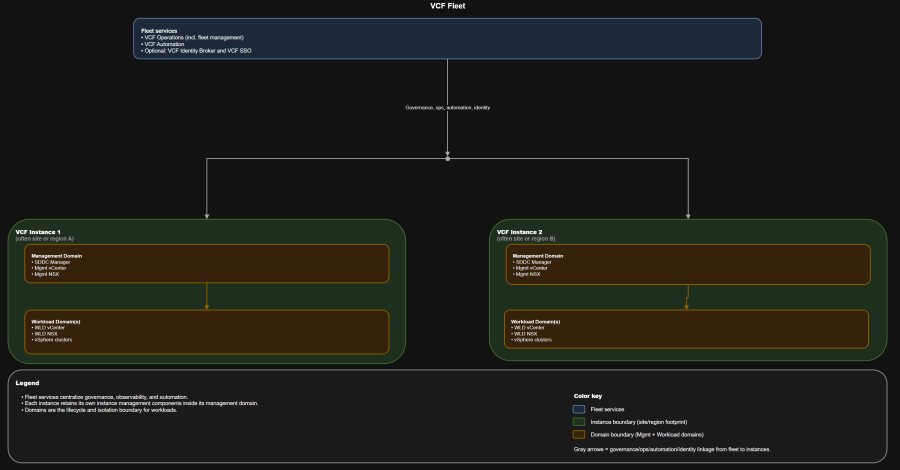The height and width of the screenshot is (470, 900).
Task: Click the arrowhead pointing into VCF Instance 2
Action: (x=688, y=215)
